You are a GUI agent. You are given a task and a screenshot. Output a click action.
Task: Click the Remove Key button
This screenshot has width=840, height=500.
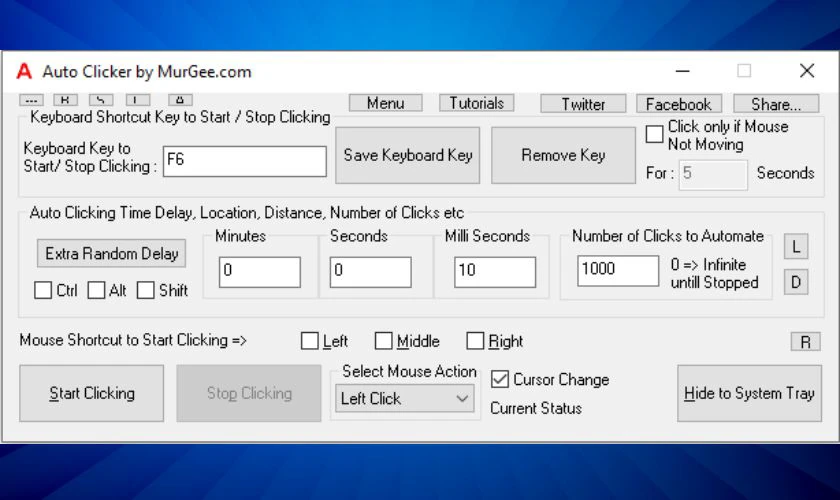pos(564,155)
